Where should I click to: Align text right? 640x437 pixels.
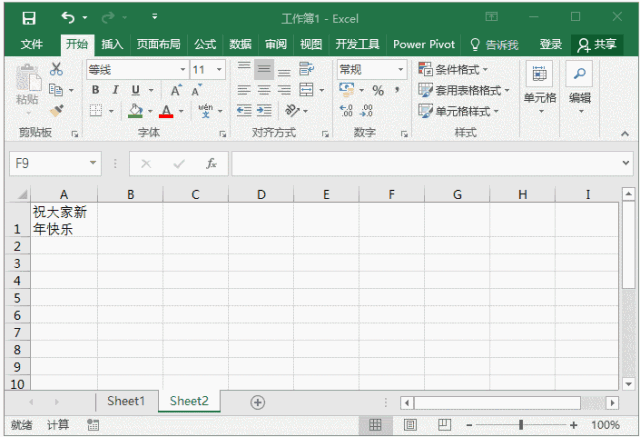[x=284, y=90]
